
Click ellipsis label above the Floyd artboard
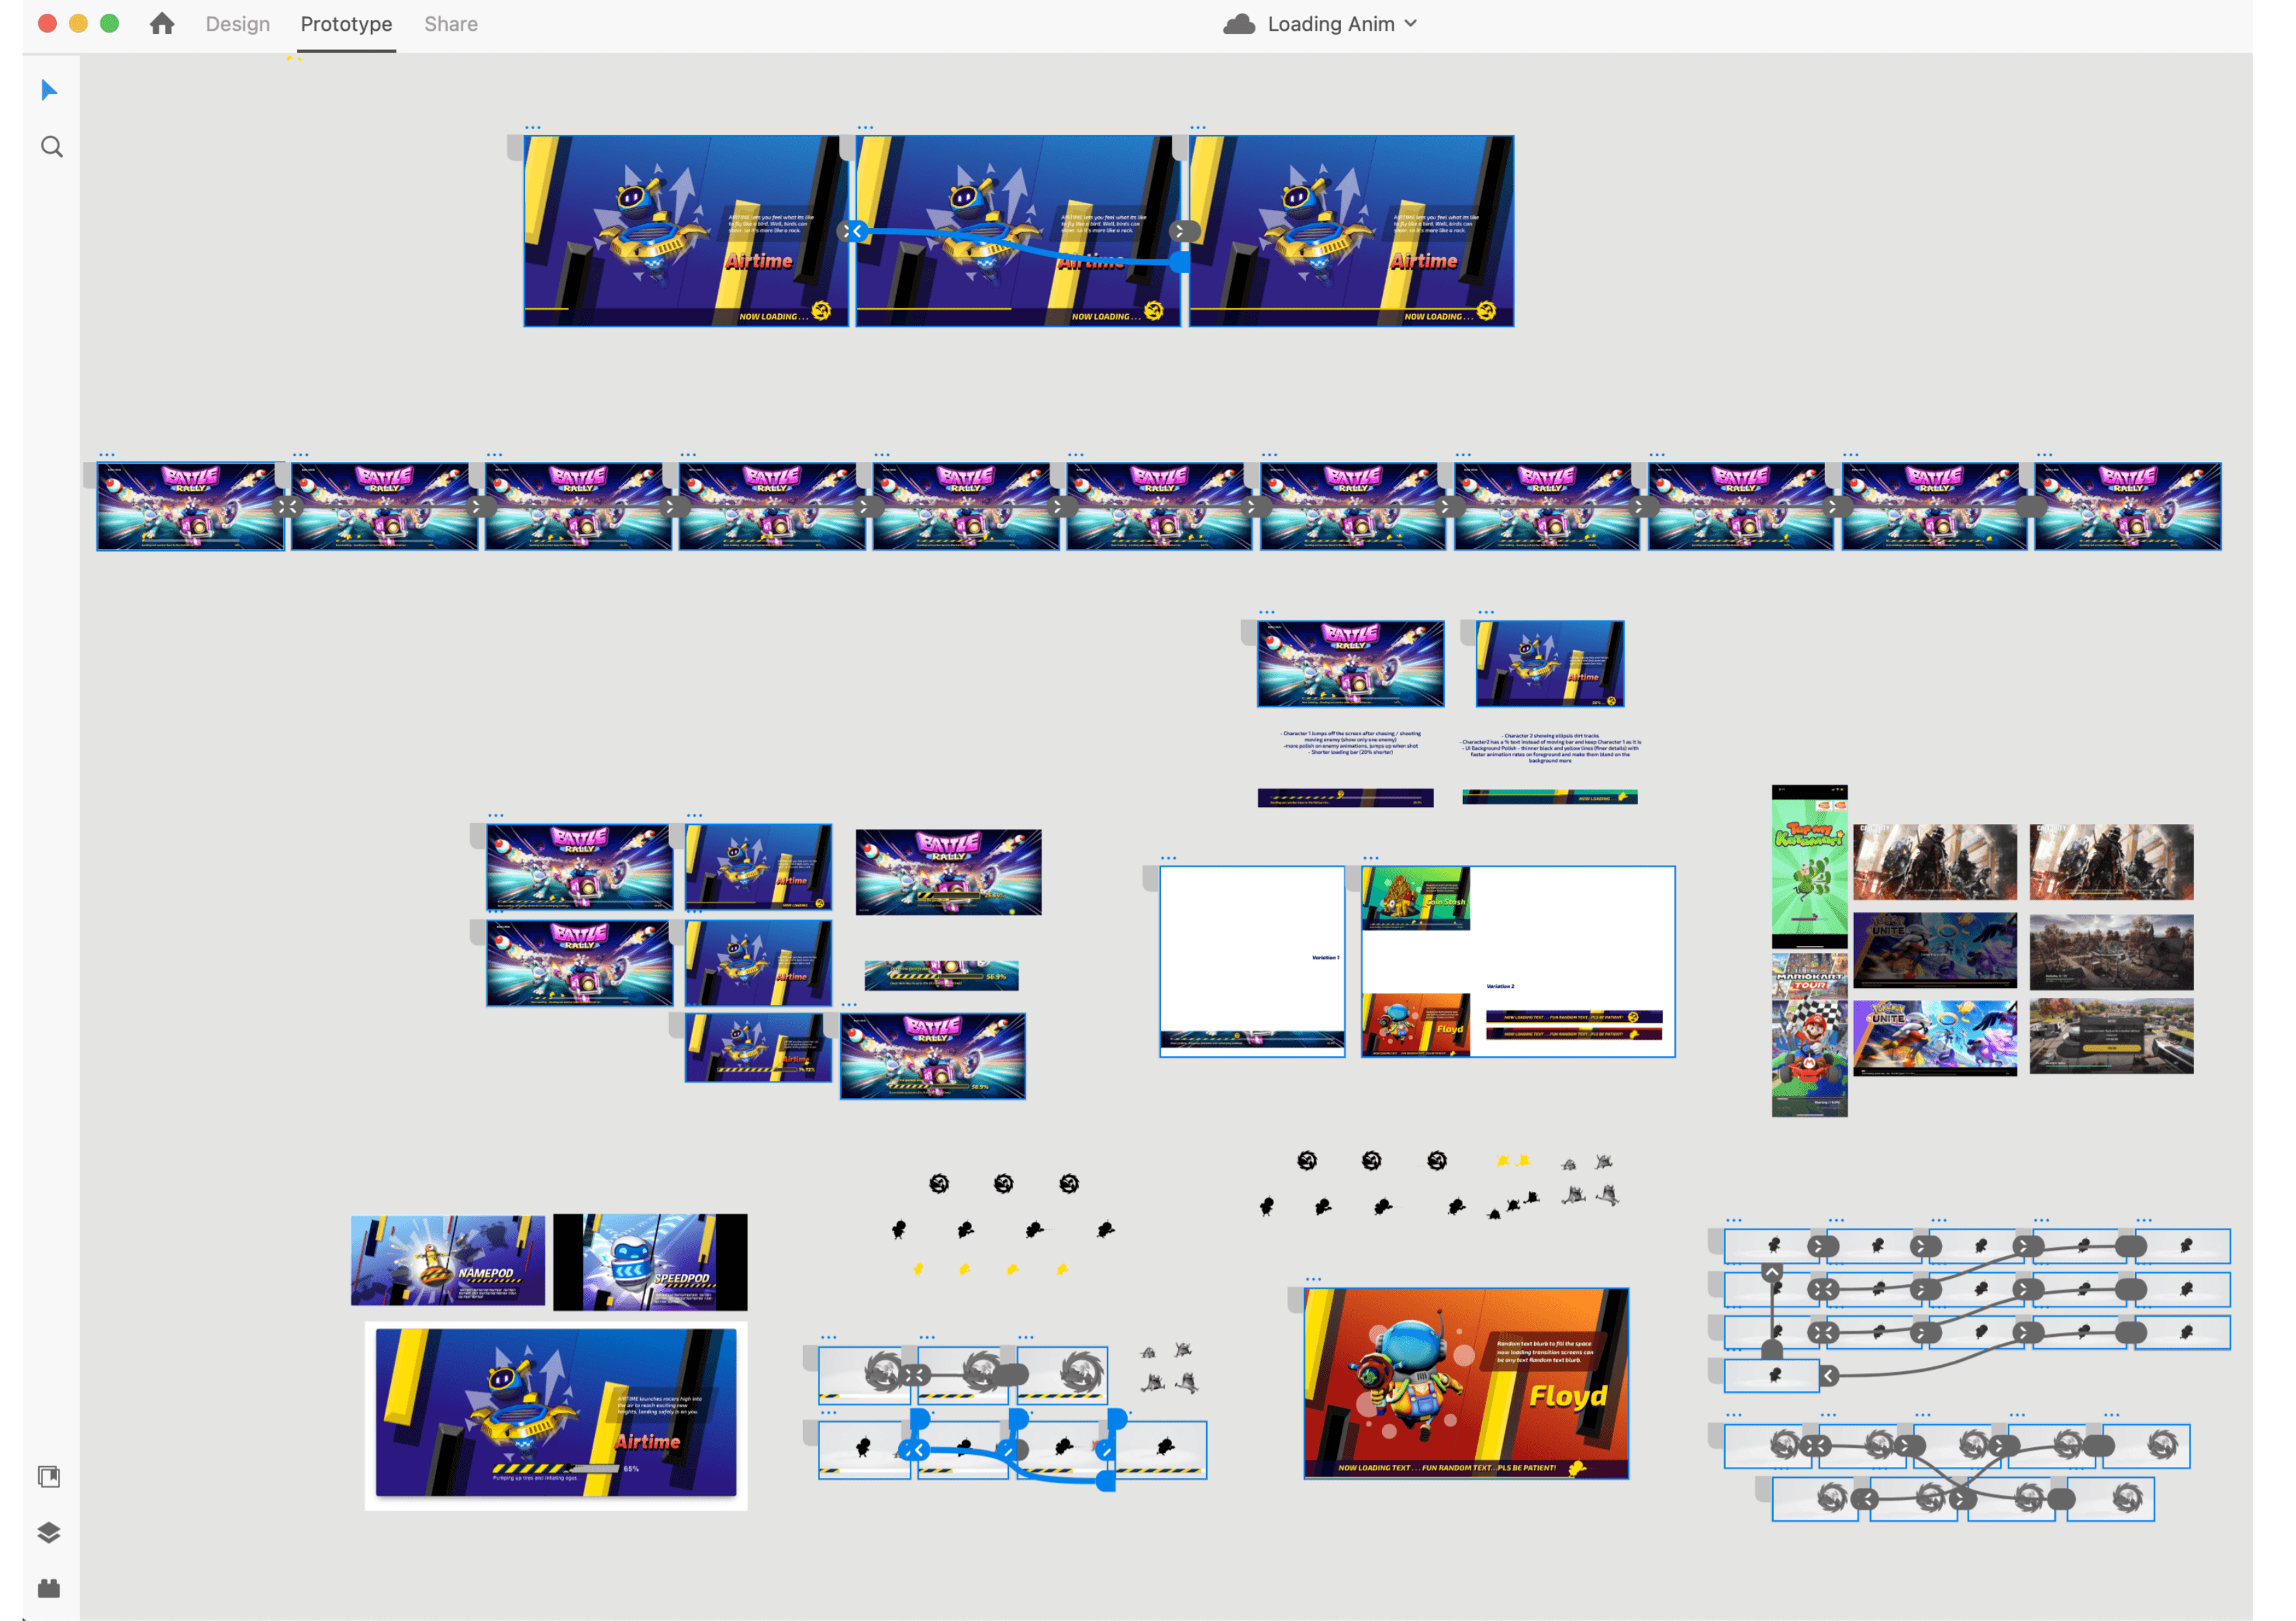click(1313, 1279)
